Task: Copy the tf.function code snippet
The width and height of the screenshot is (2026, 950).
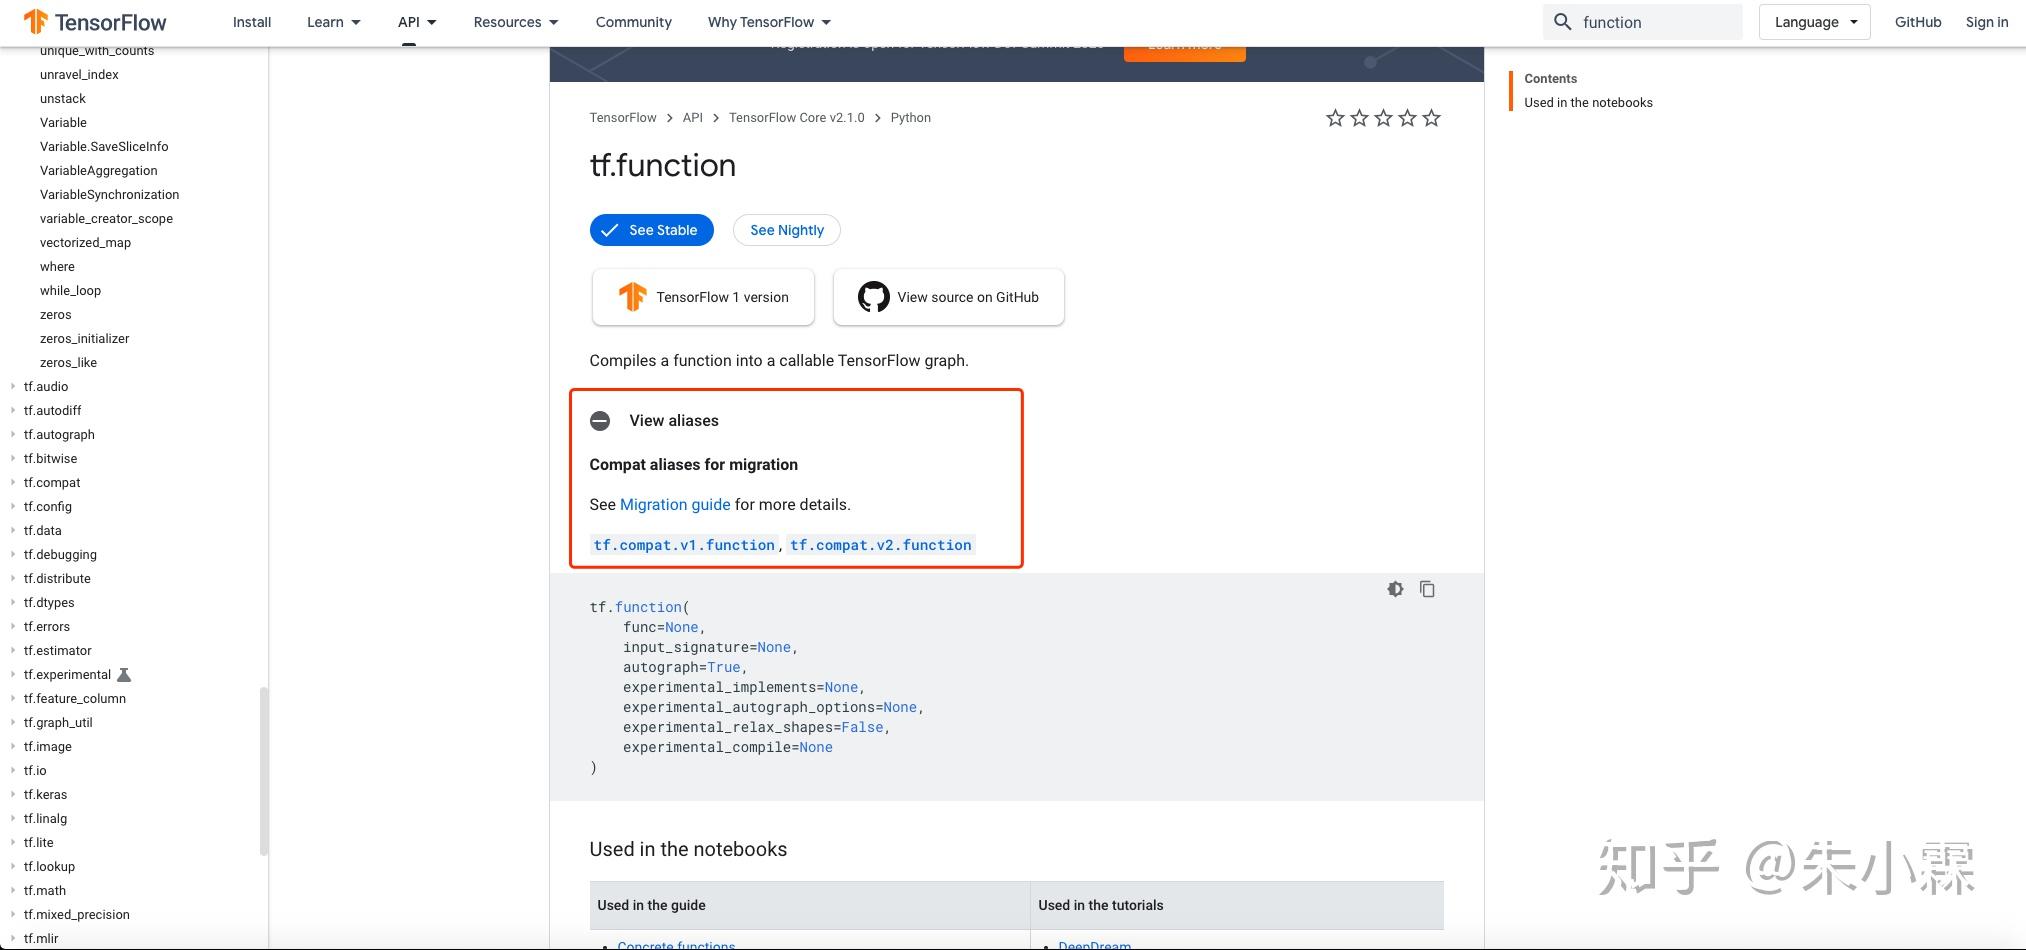Action: pyautogui.click(x=1427, y=588)
